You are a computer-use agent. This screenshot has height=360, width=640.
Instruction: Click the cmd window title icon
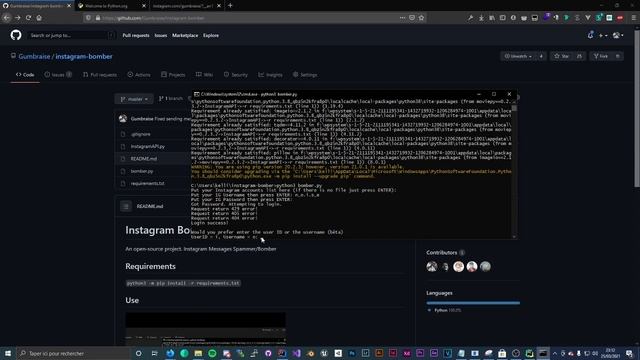(196, 94)
